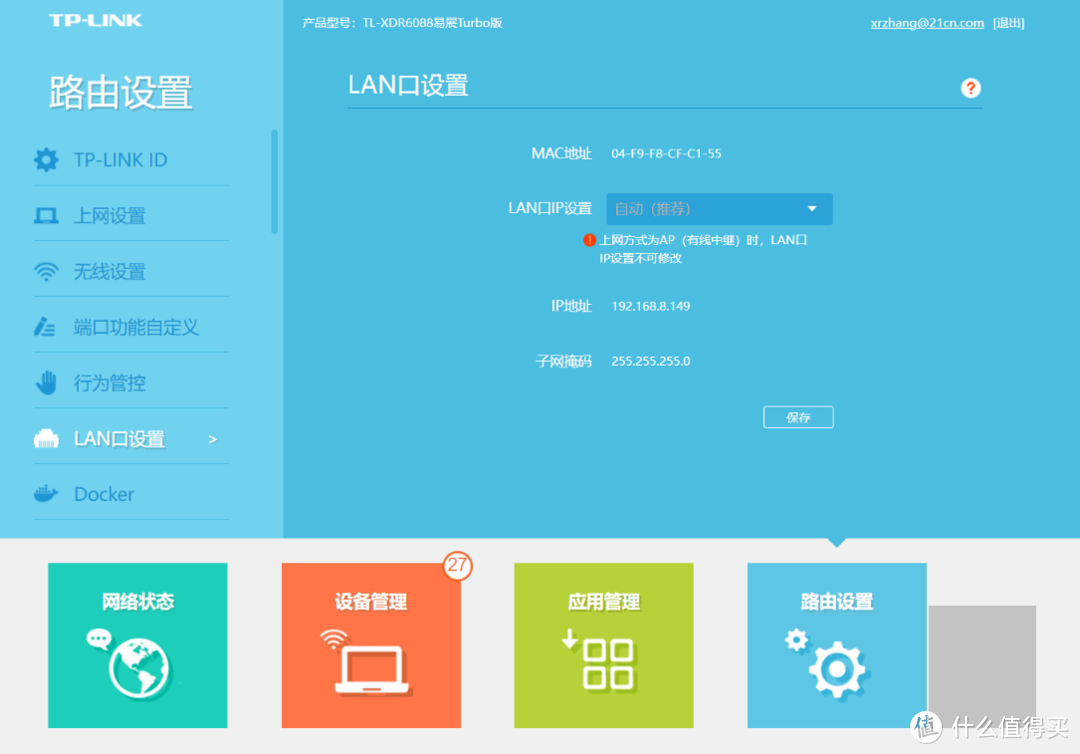Select the 无线设置 Wi-Fi signal icon
1080x754 pixels.
click(46, 270)
